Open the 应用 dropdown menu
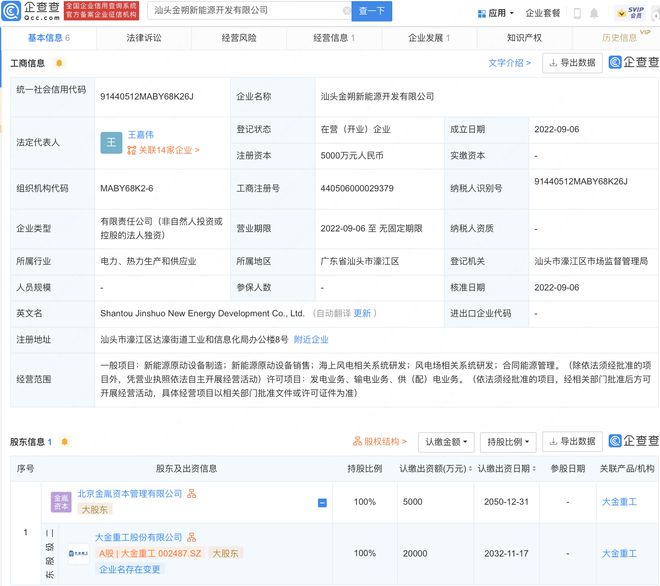Viewport: 660px width, 586px height. pos(496,13)
